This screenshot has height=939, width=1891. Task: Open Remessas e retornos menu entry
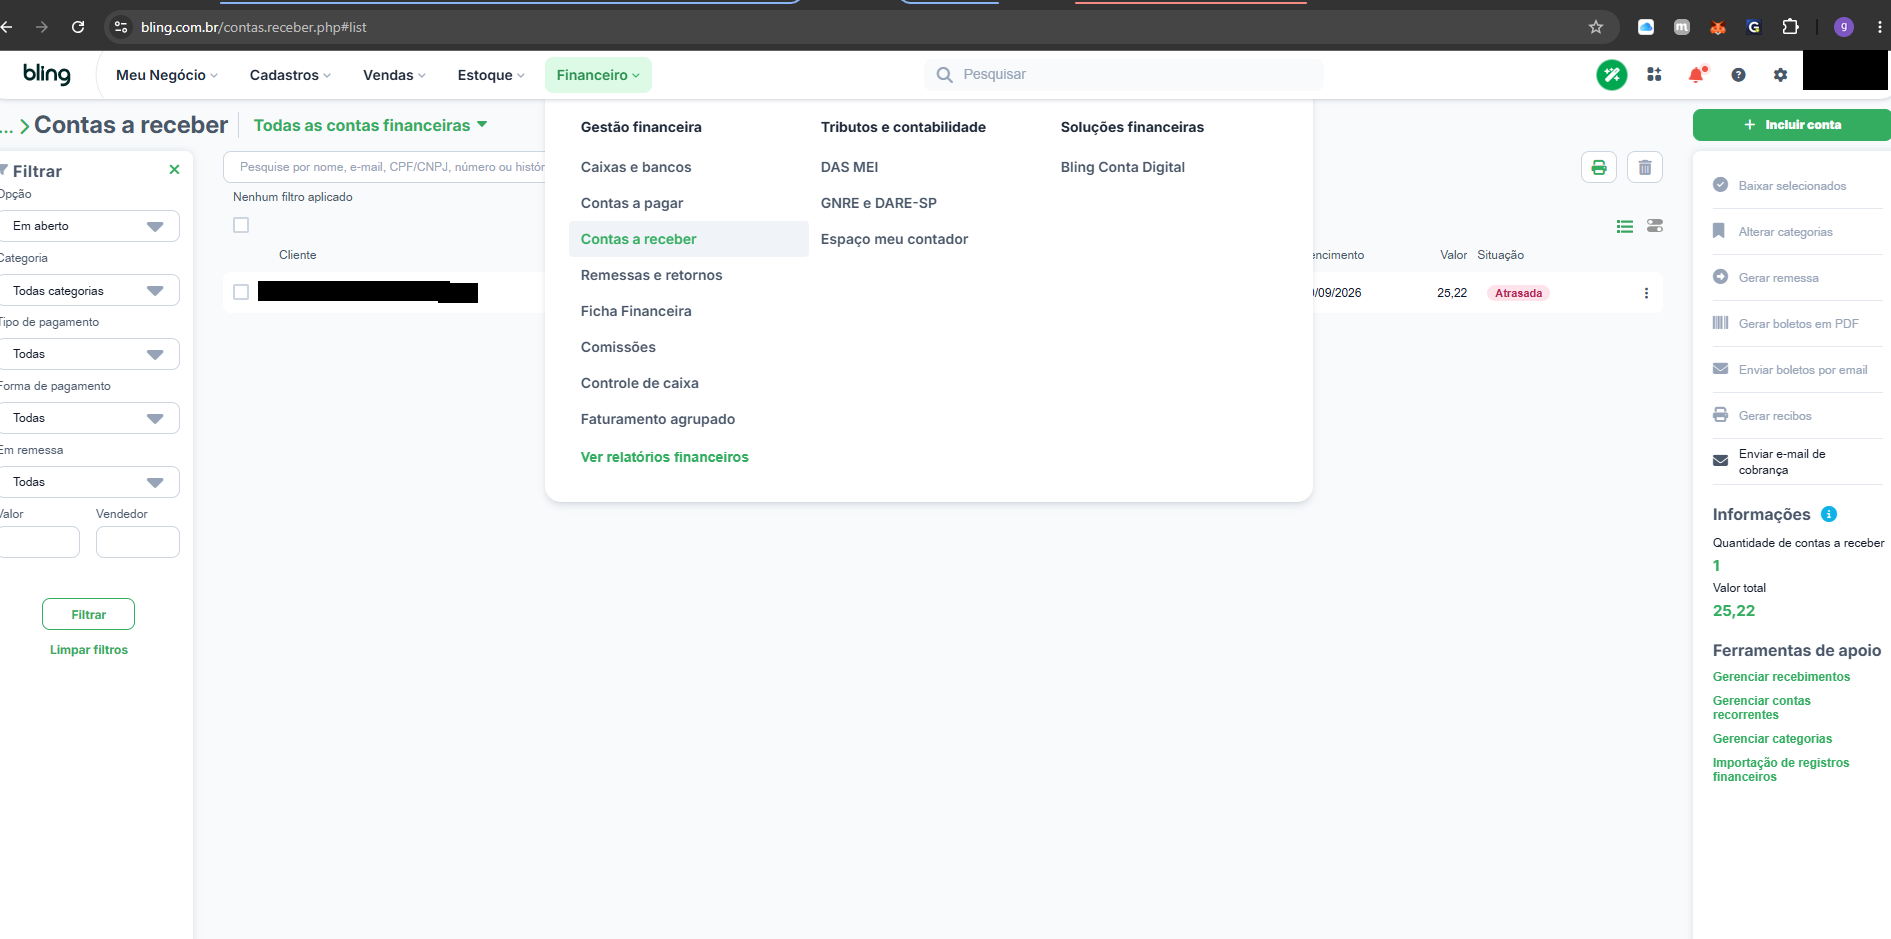[x=651, y=275]
